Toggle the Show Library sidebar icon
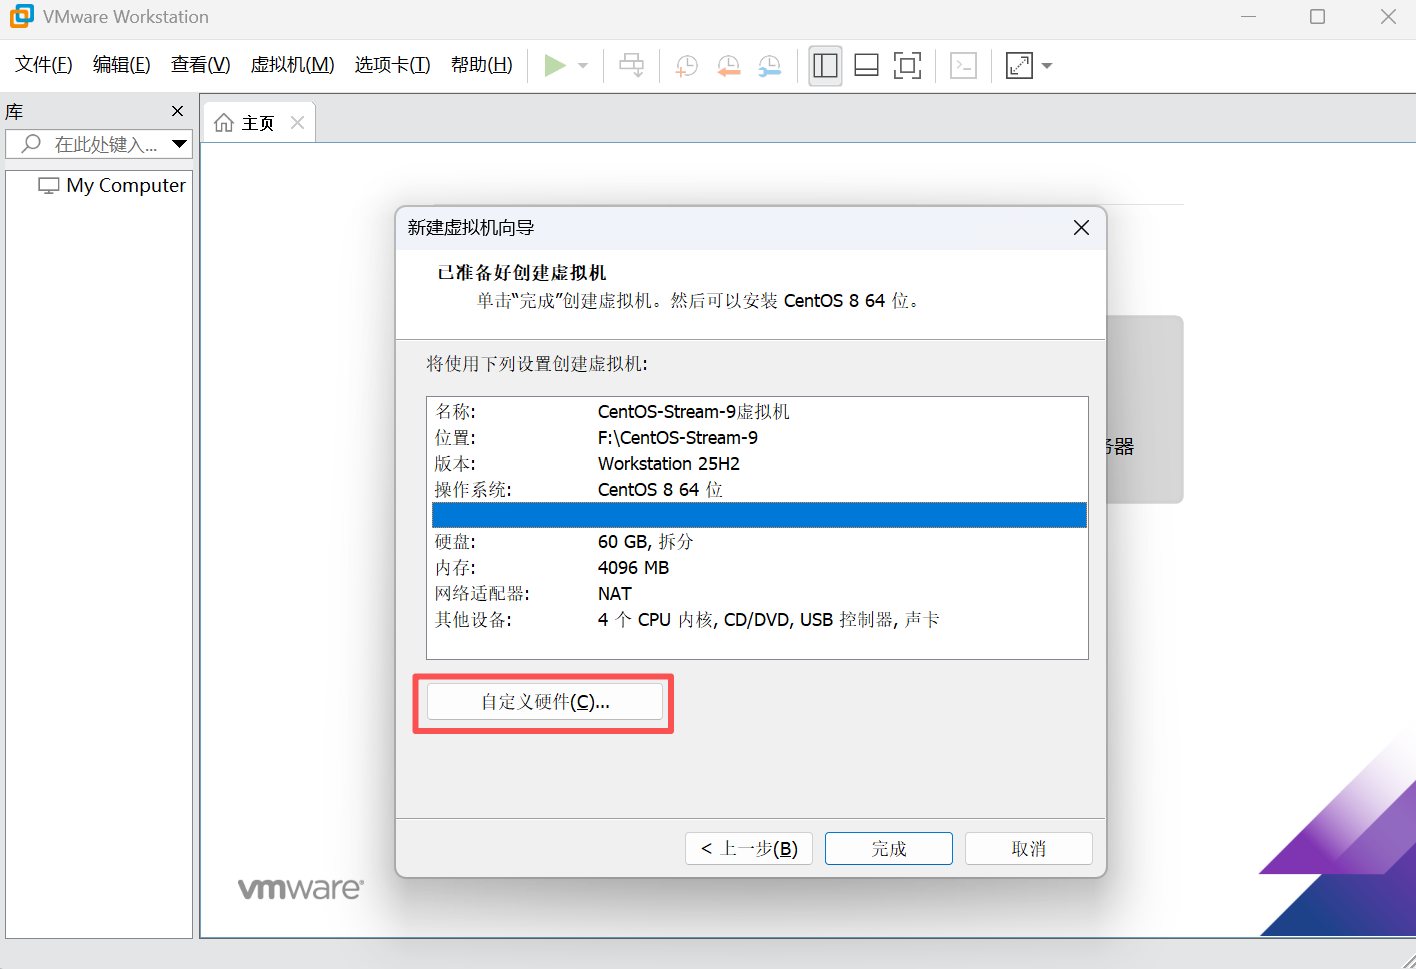 pyautogui.click(x=825, y=66)
